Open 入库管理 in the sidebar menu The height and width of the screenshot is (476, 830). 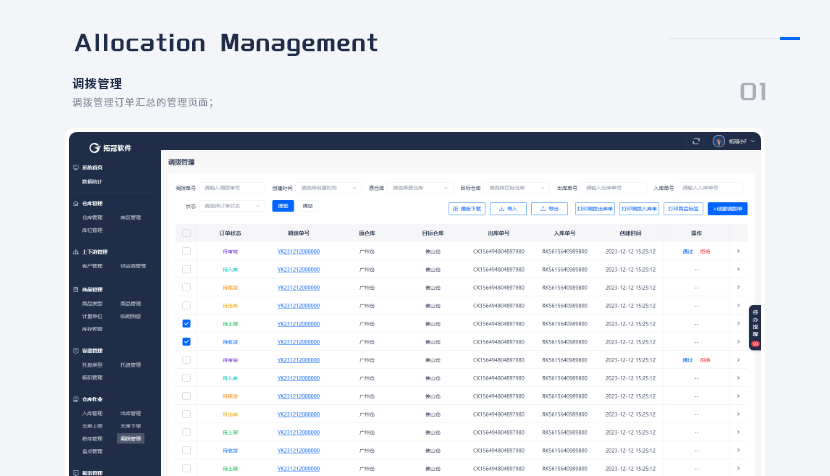click(92, 413)
